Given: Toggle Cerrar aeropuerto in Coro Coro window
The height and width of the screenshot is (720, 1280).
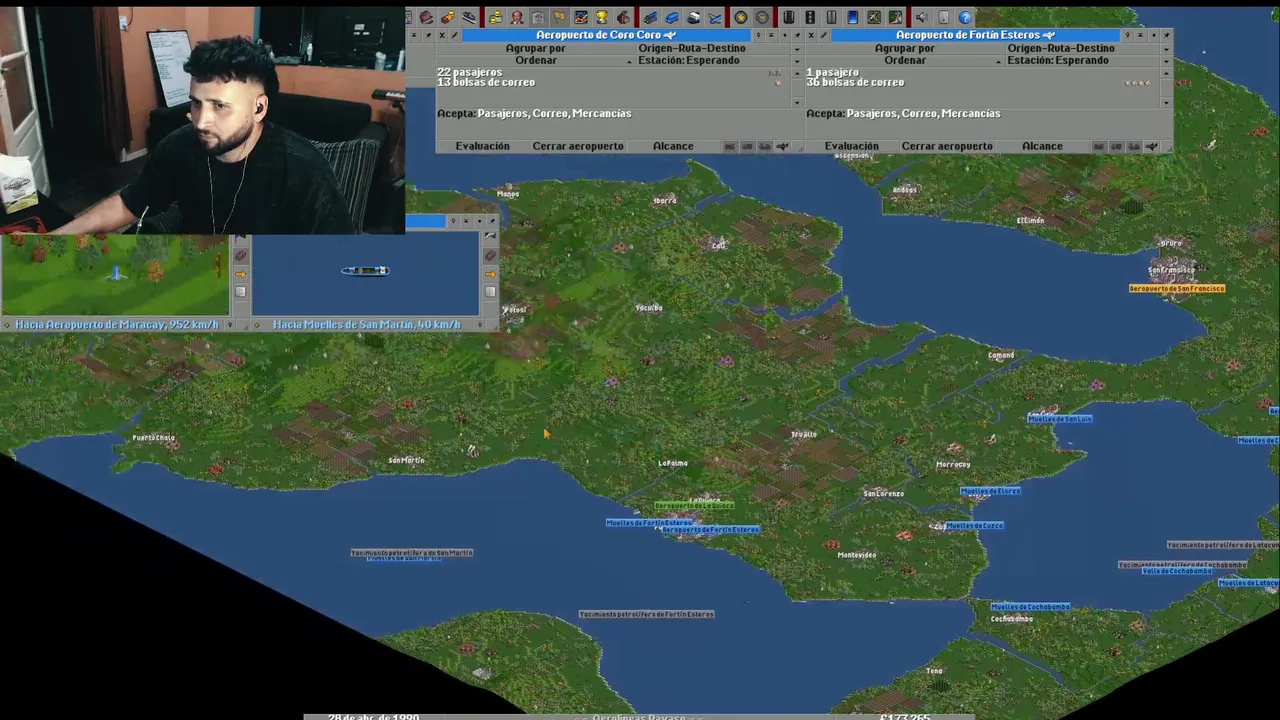Looking at the screenshot, I should (578, 146).
